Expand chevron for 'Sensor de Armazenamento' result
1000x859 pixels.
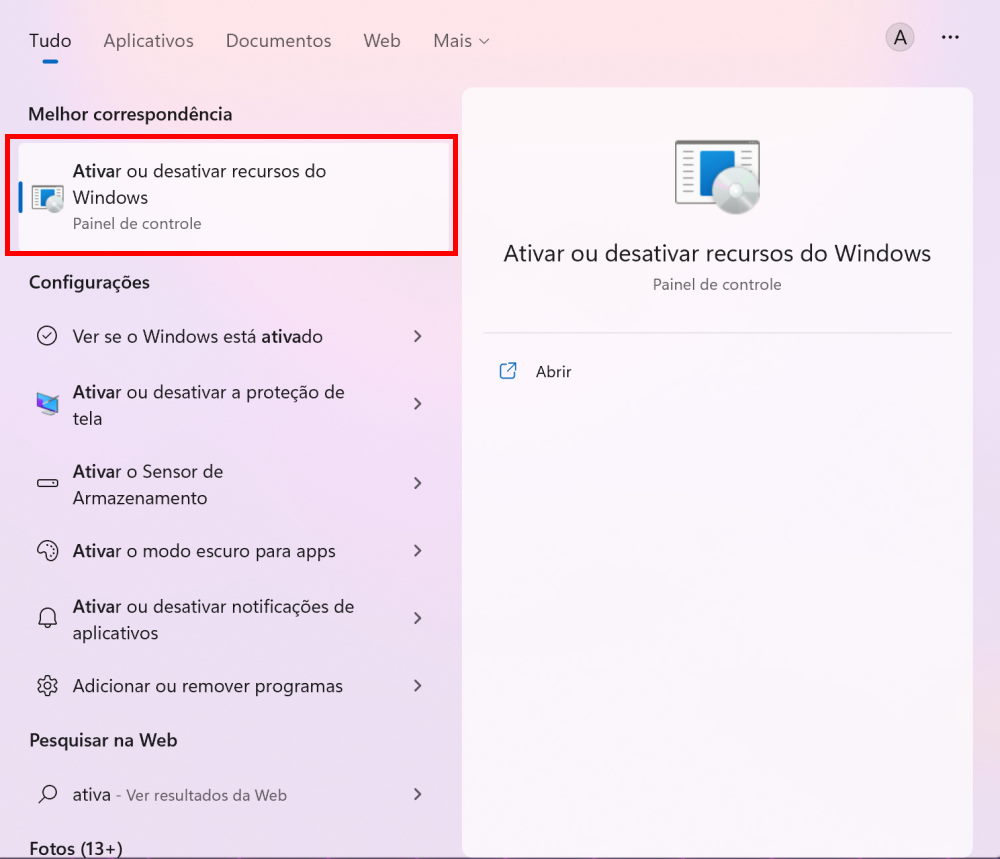coord(418,483)
